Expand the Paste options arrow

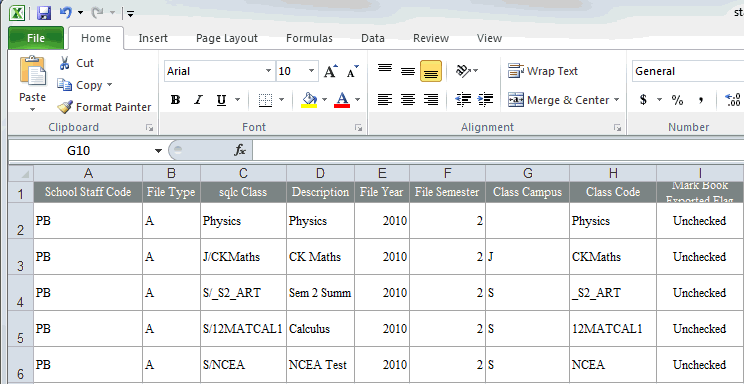33,110
